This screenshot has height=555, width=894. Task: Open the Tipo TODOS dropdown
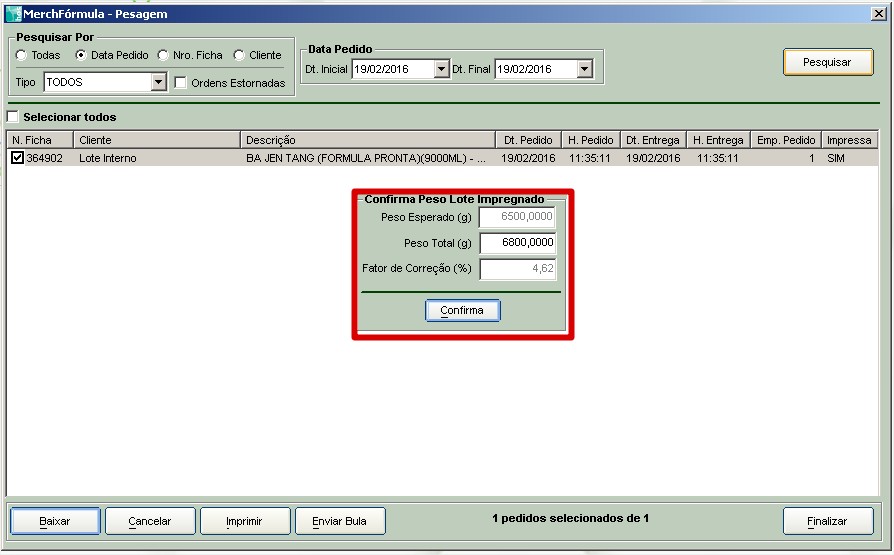pos(158,82)
